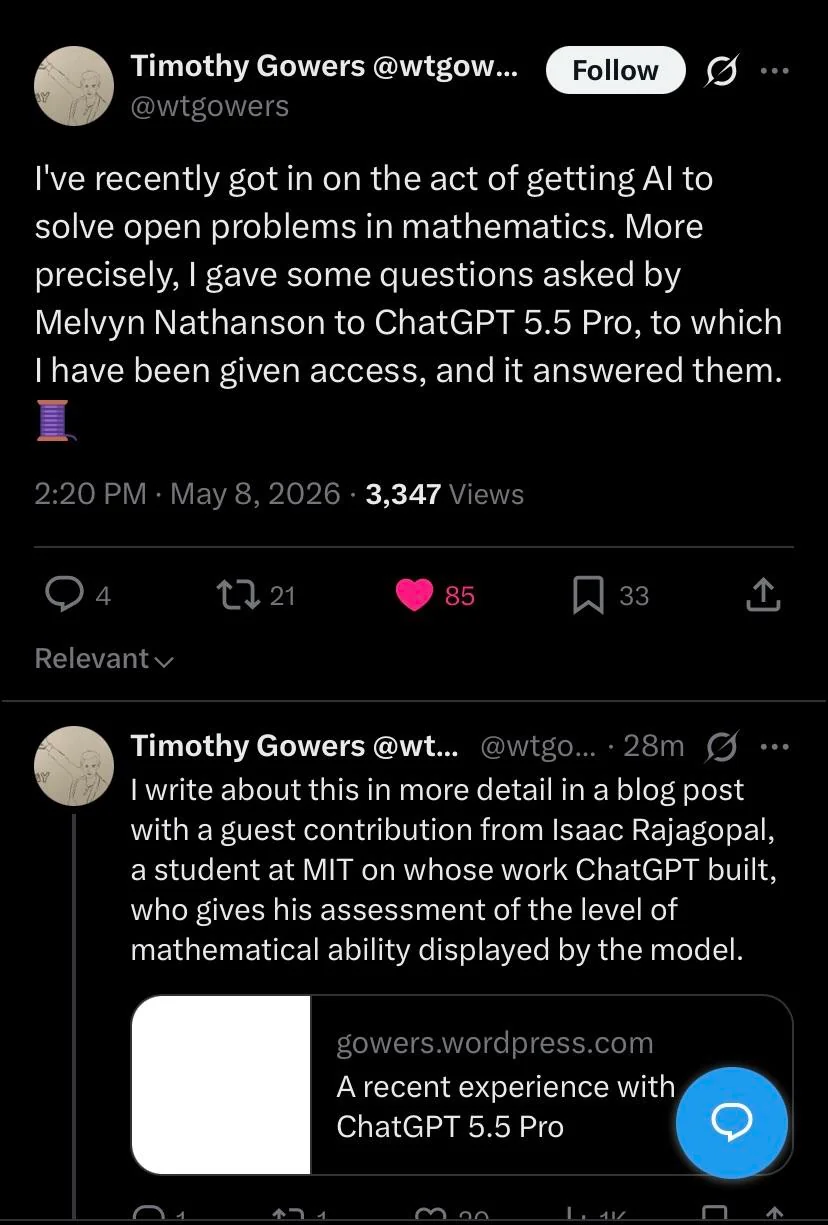Repost the main tweet with 21 reposts
828x1225 pixels.
coord(240,595)
